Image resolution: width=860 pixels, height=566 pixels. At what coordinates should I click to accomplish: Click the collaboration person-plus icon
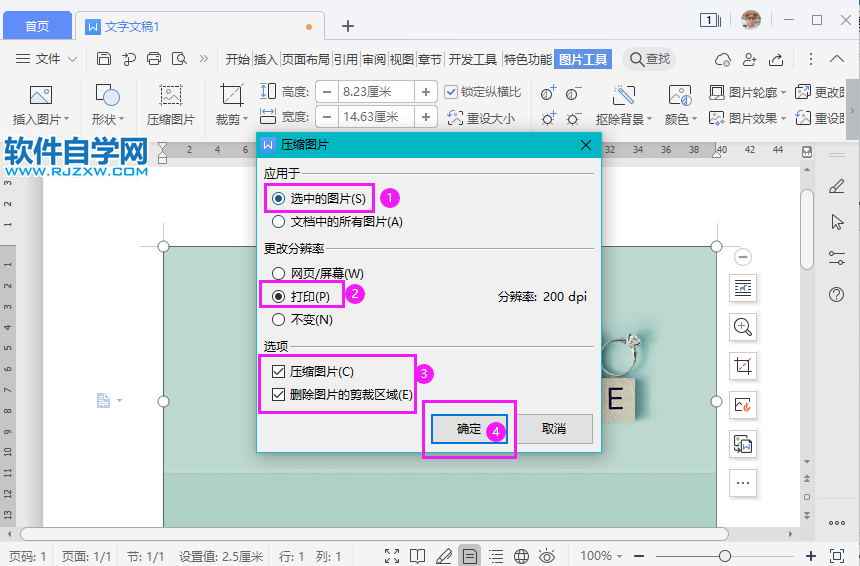[750, 59]
